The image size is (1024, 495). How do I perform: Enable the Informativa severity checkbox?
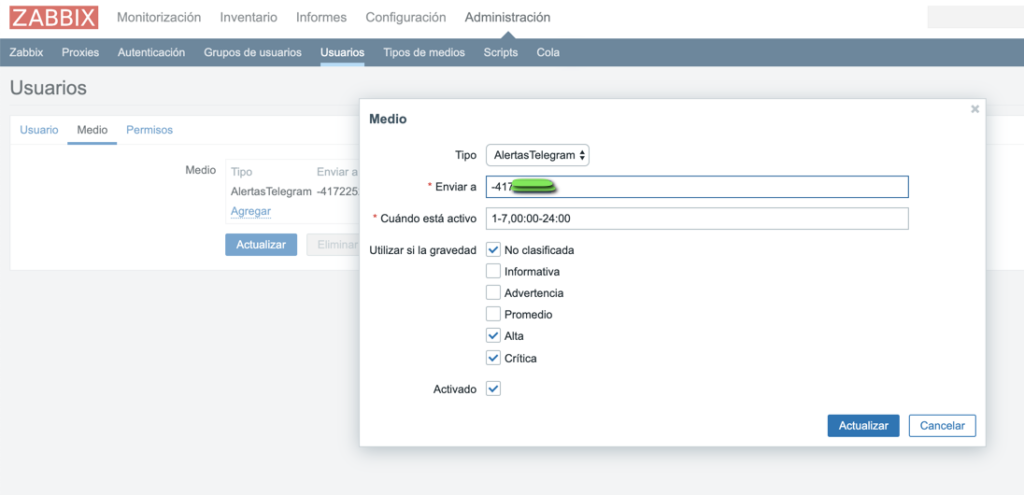point(493,271)
